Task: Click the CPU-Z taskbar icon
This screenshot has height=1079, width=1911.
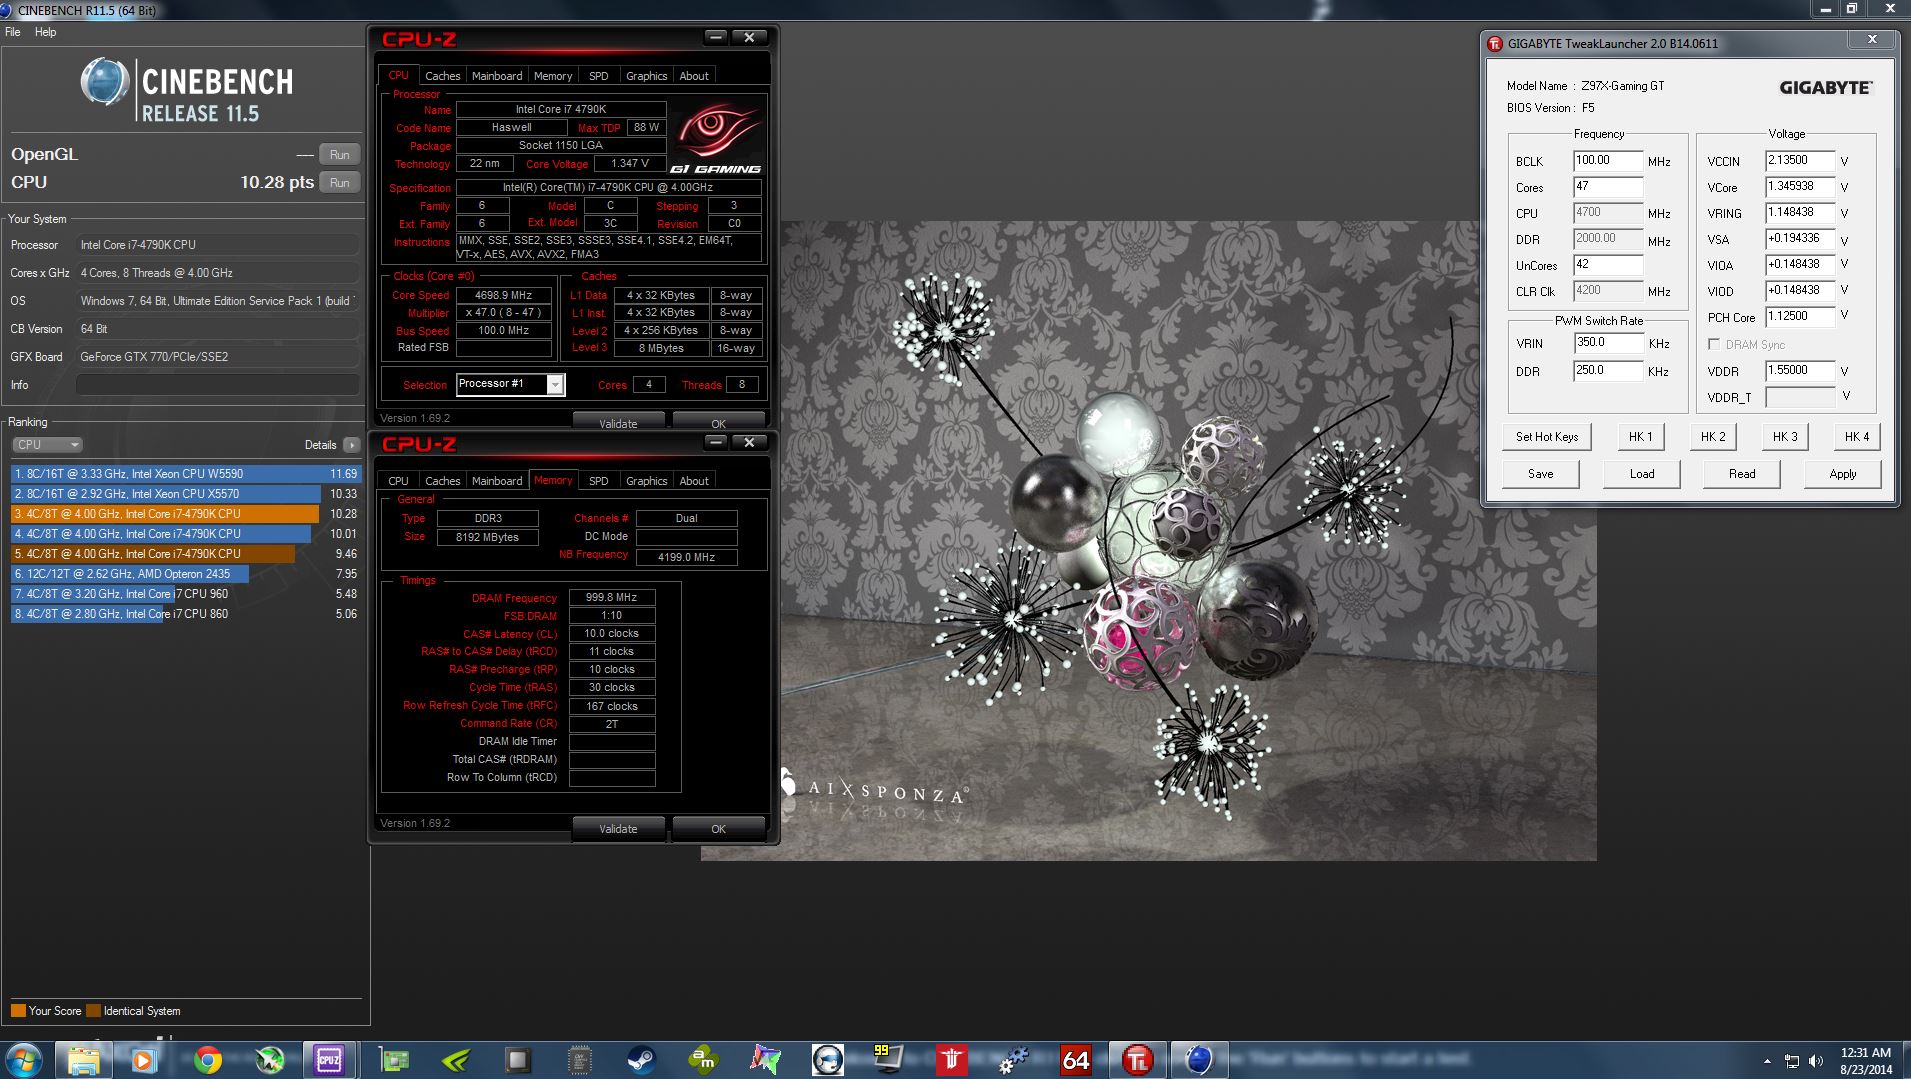Action: point(329,1060)
